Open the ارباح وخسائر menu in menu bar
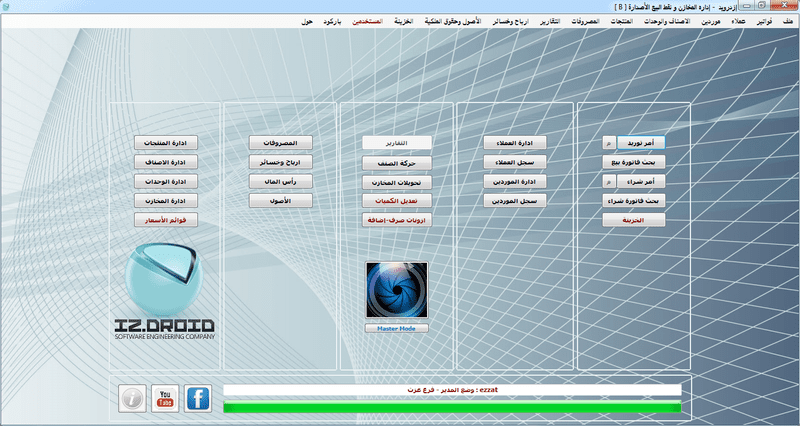 tap(511, 21)
